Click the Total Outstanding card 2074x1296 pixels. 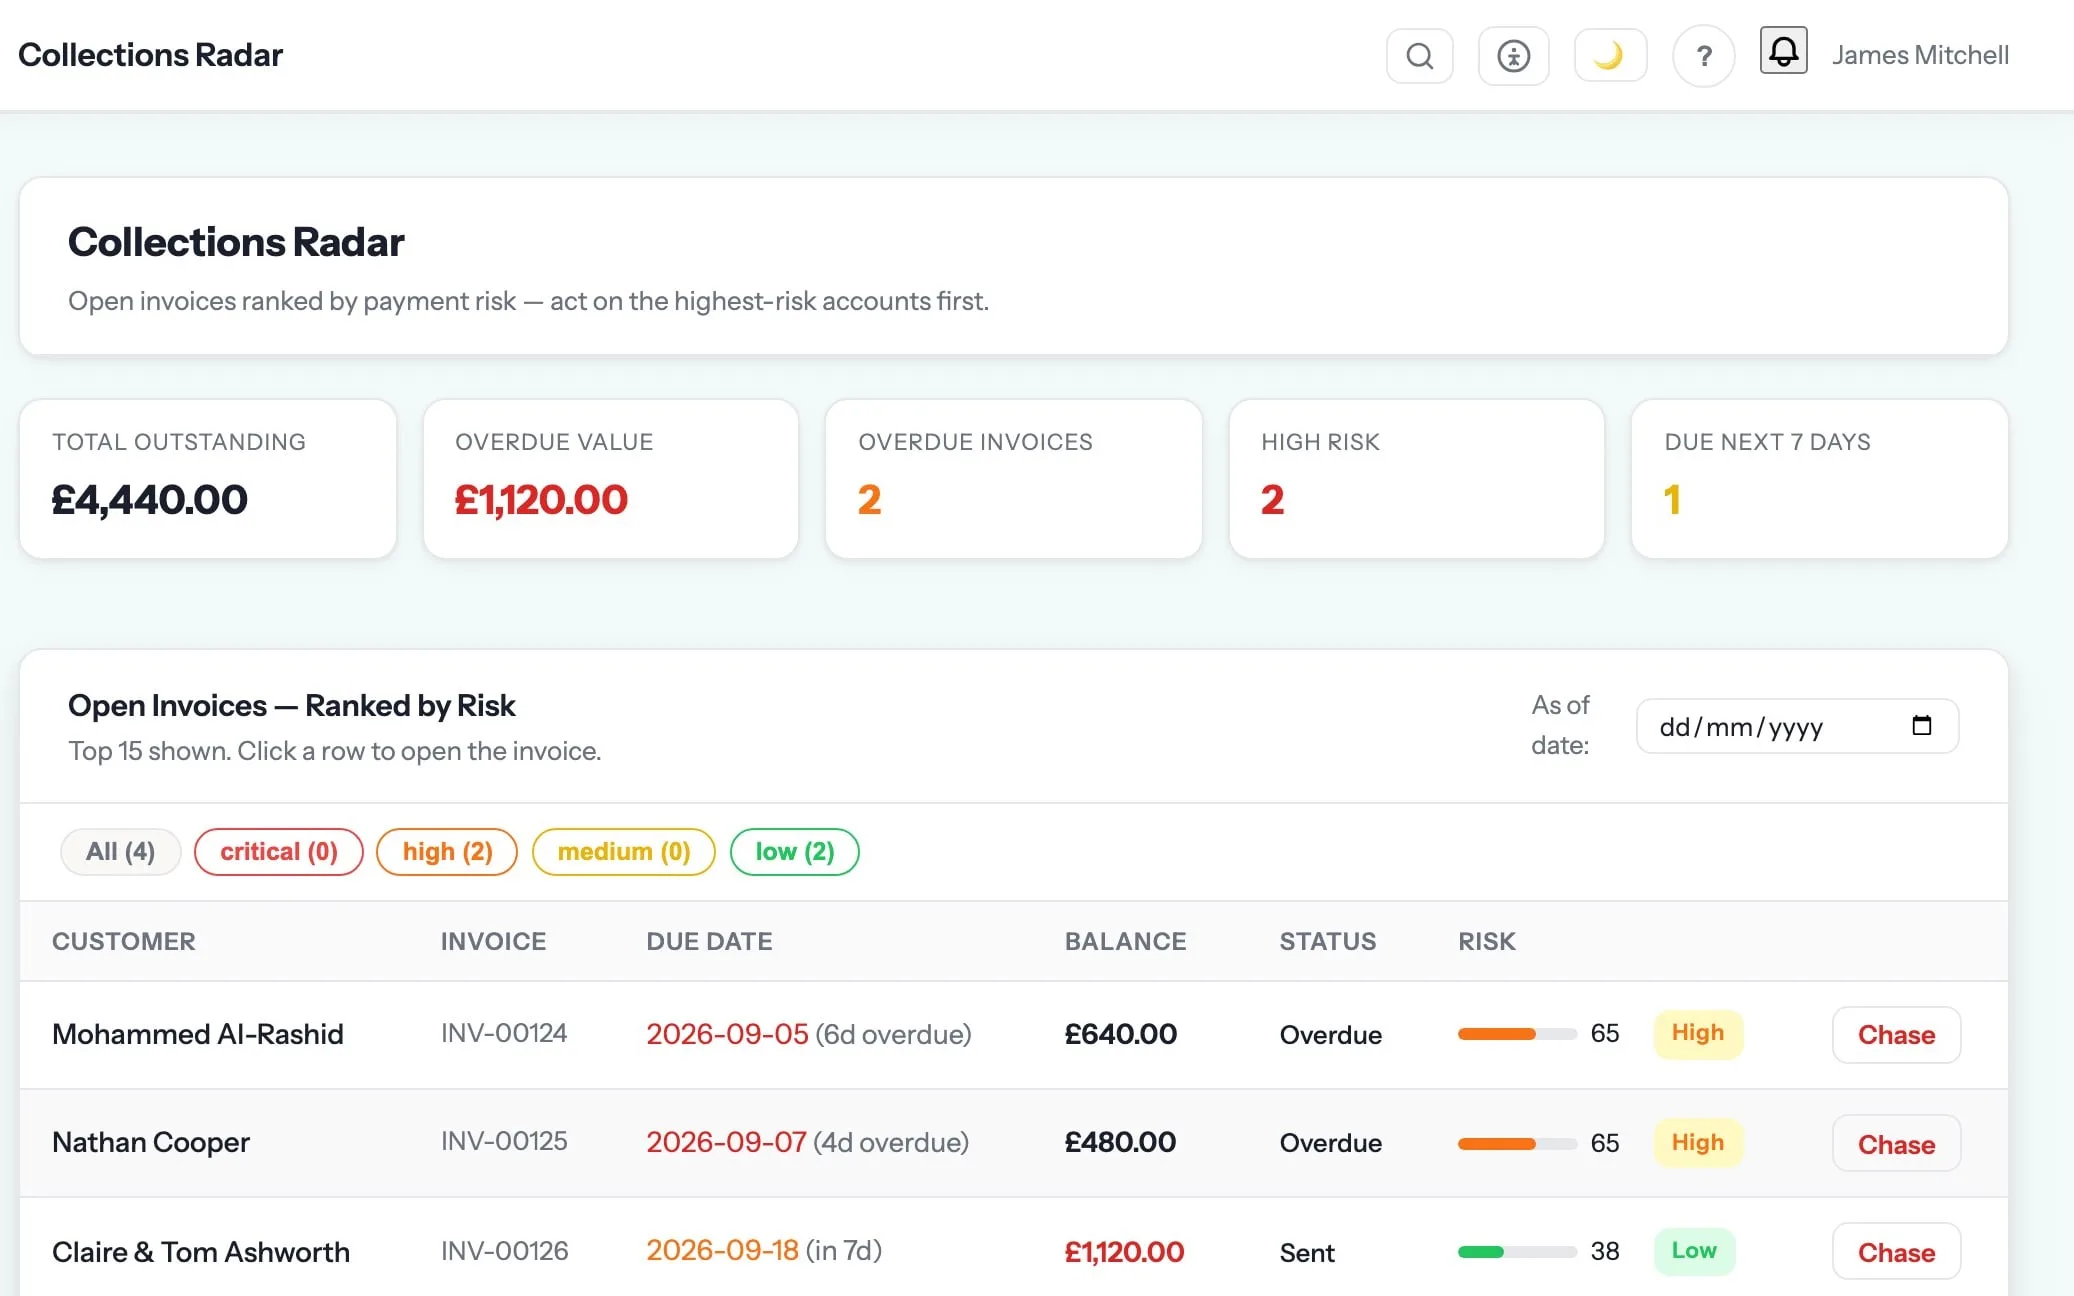coord(208,479)
